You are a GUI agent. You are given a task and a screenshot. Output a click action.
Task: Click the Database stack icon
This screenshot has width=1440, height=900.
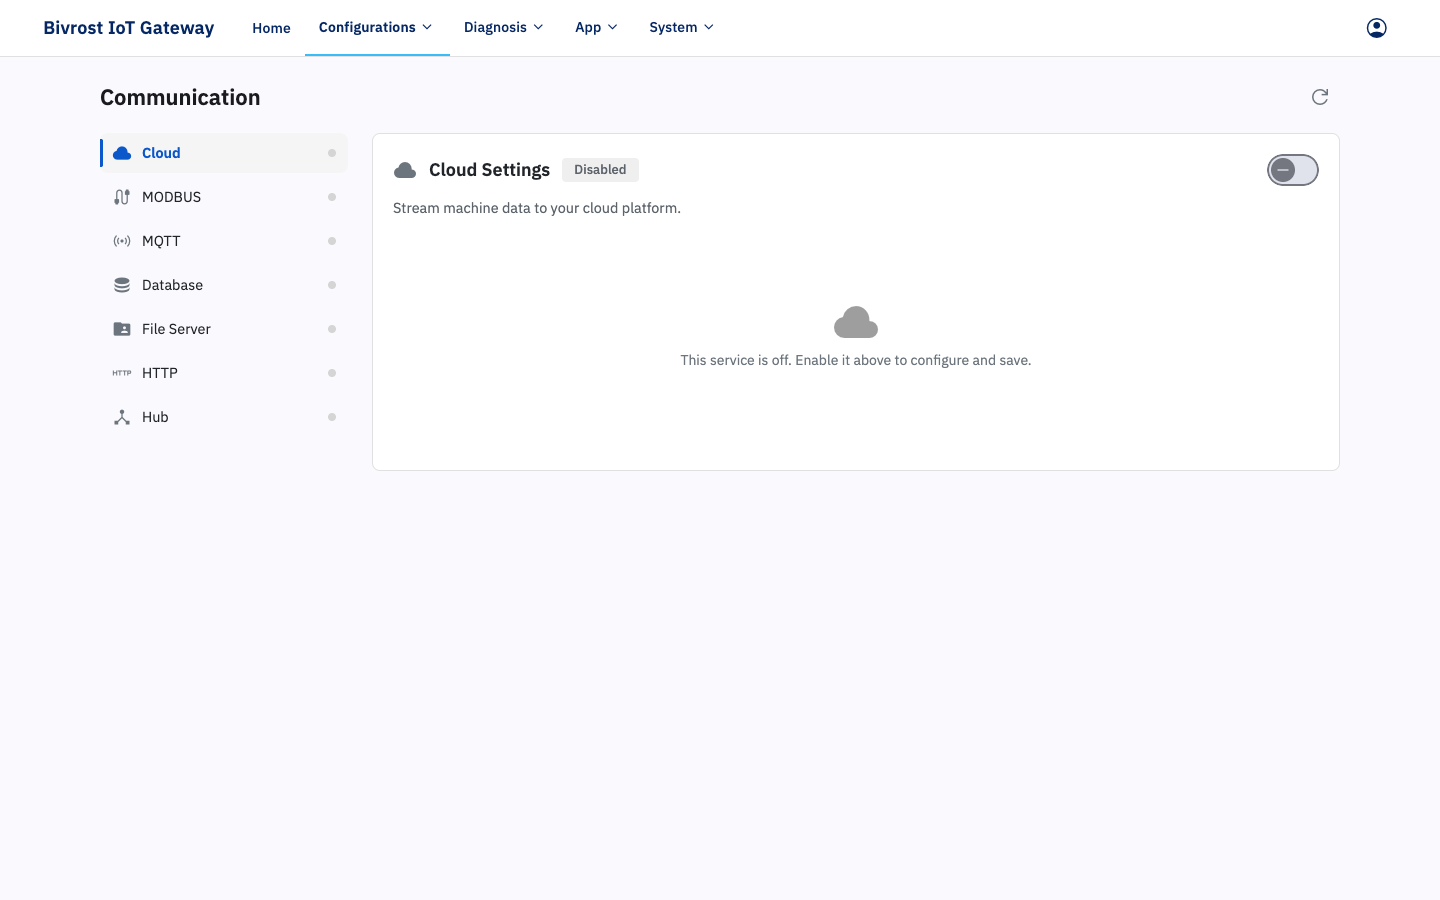pyautogui.click(x=122, y=285)
